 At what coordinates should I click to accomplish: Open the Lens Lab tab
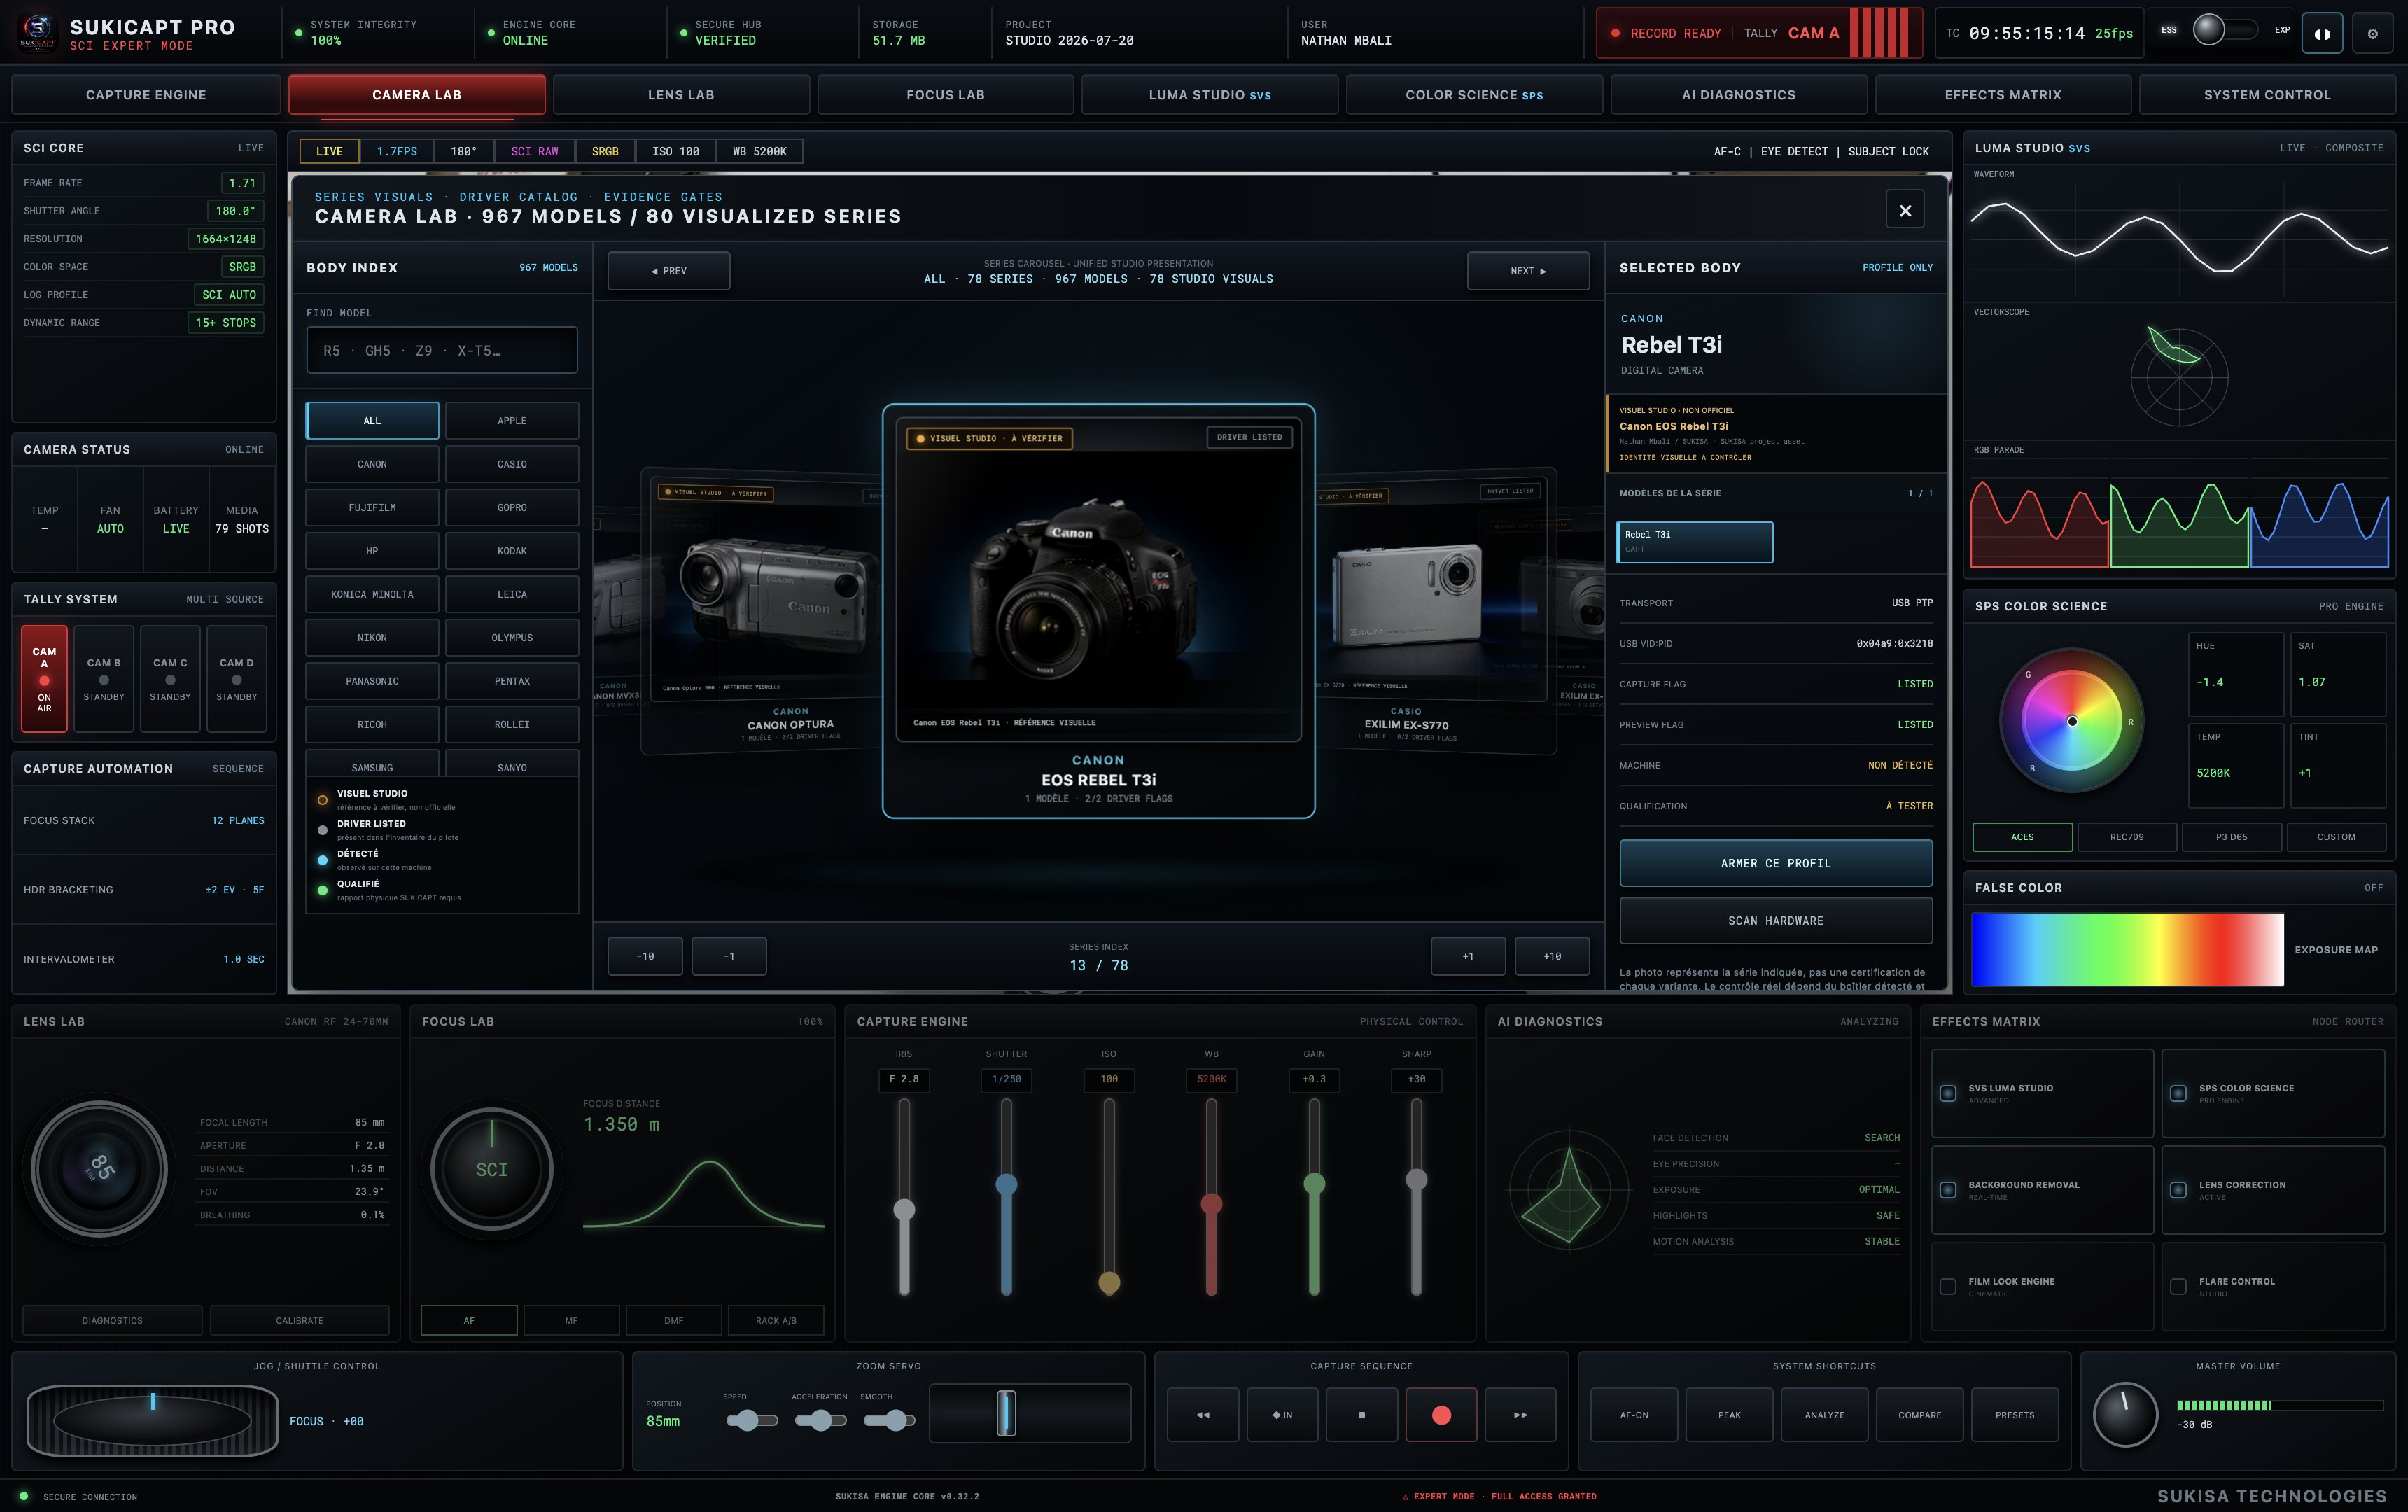pos(681,95)
